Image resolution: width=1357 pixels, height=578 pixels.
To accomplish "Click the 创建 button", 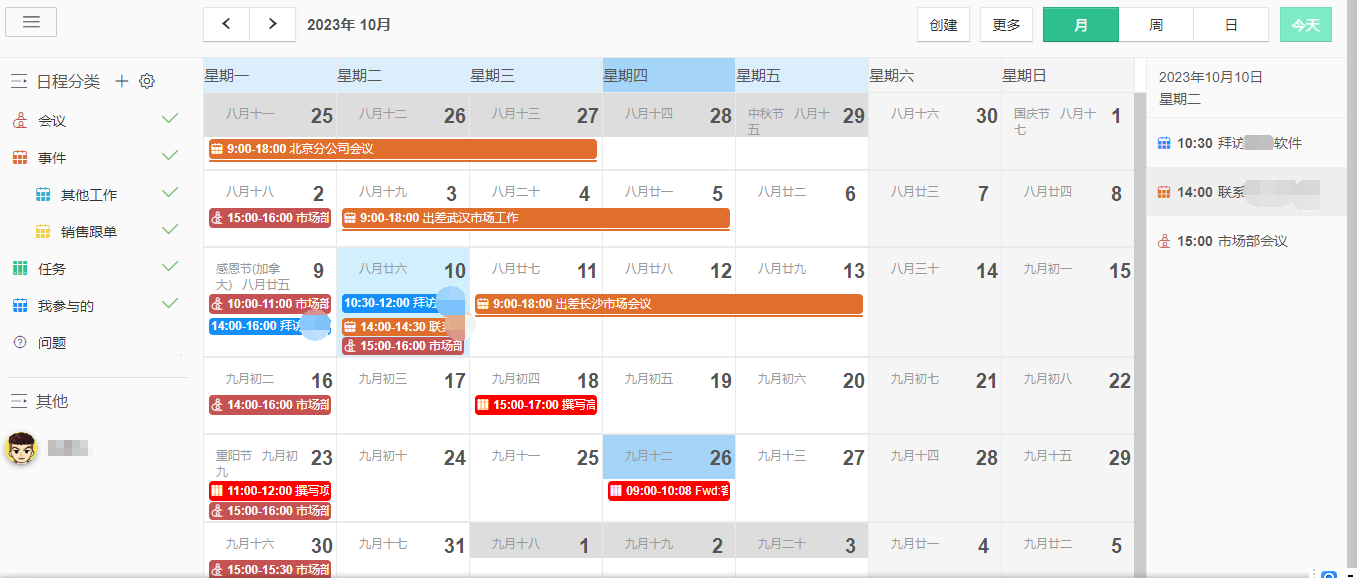I will pyautogui.click(x=943, y=25).
